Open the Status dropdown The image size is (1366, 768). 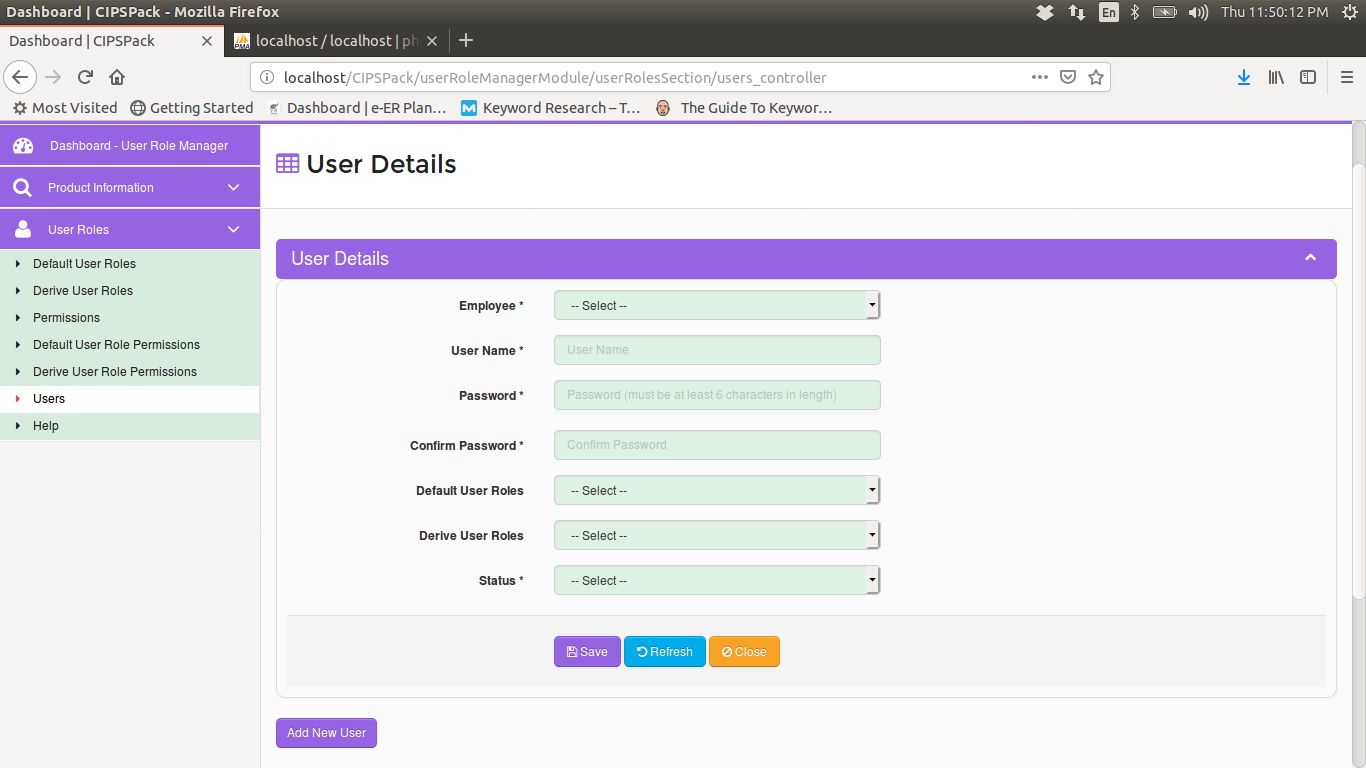pyautogui.click(x=716, y=581)
